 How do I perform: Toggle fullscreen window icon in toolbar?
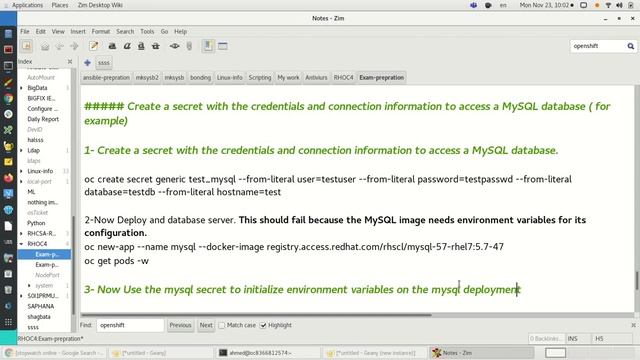[222, 46]
